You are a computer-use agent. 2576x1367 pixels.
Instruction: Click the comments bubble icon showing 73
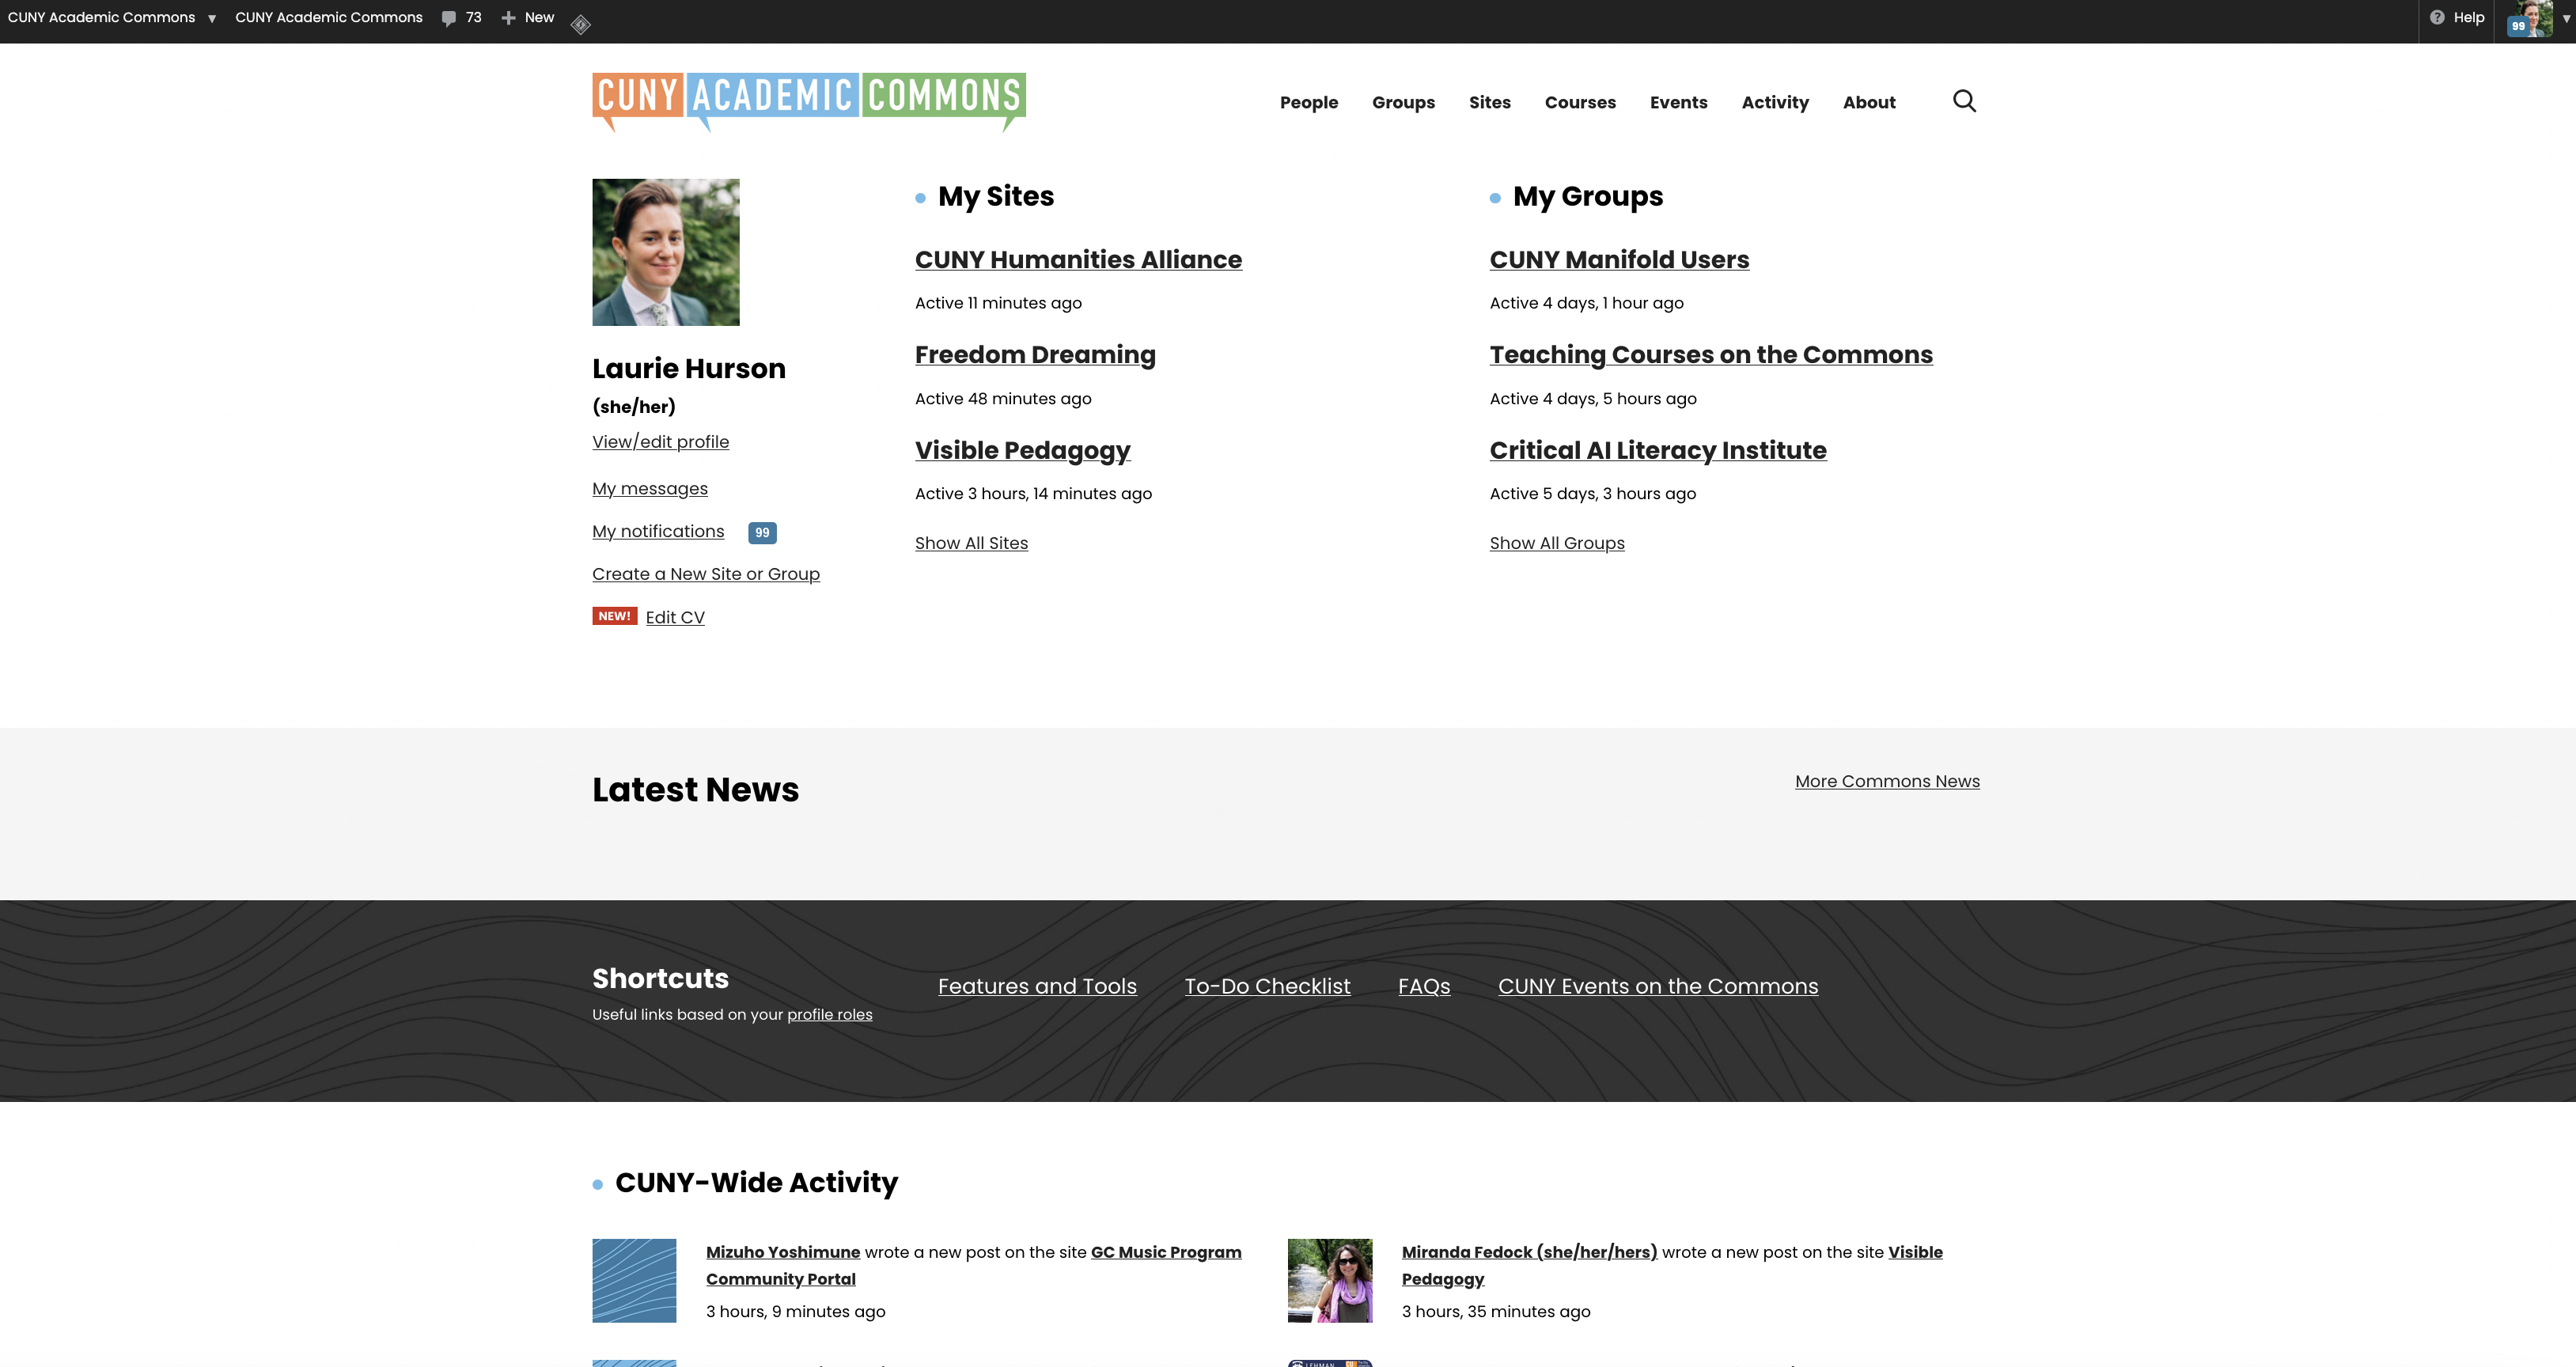(x=449, y=18)
